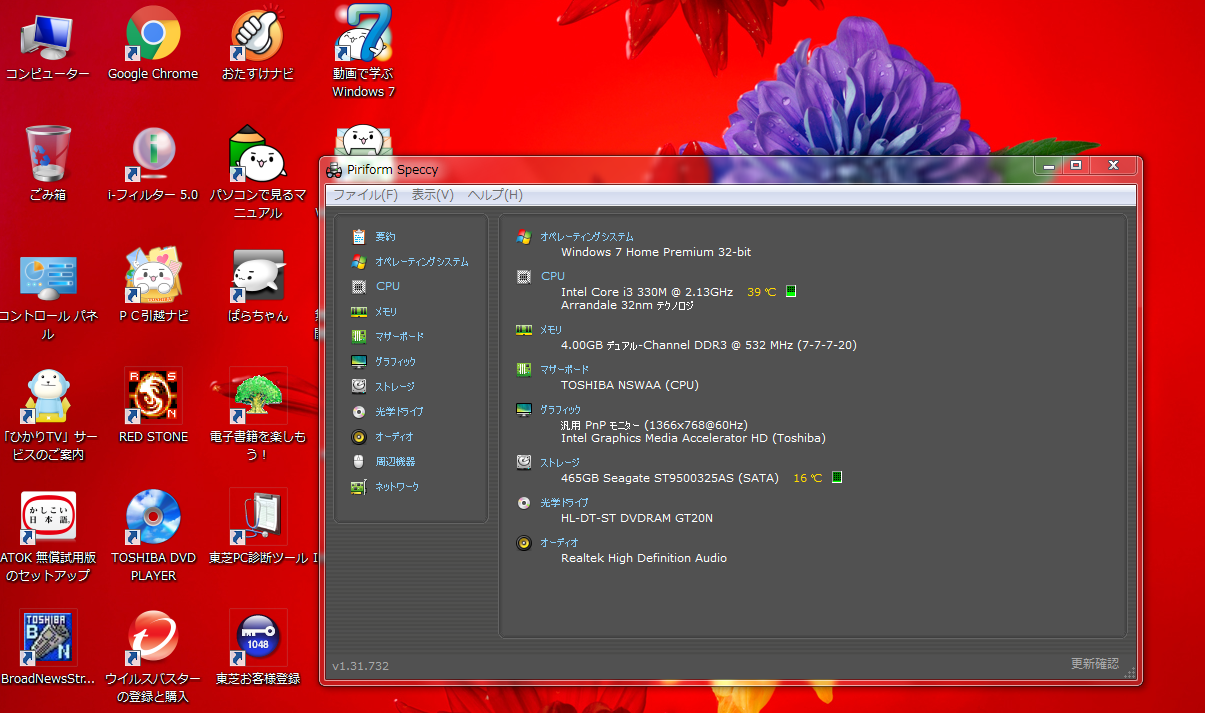Open オーディオ heading link in summary panel
The height and width of the screenshot is (713, 1205).
(559, 542)
